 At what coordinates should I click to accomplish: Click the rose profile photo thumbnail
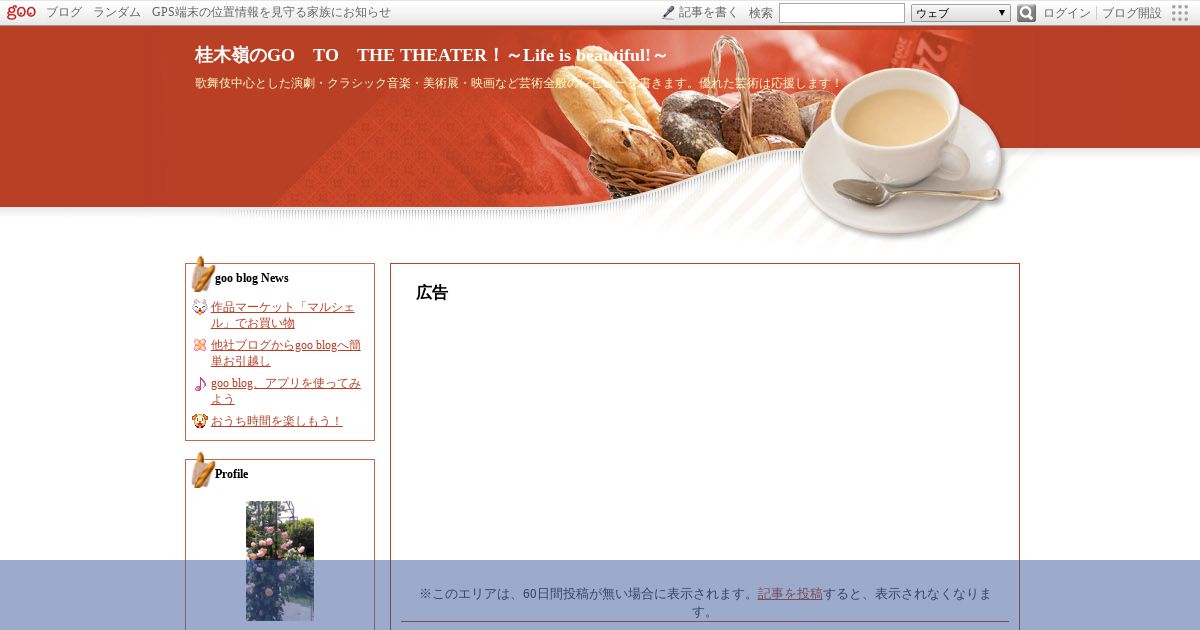[x=280, y=561]
